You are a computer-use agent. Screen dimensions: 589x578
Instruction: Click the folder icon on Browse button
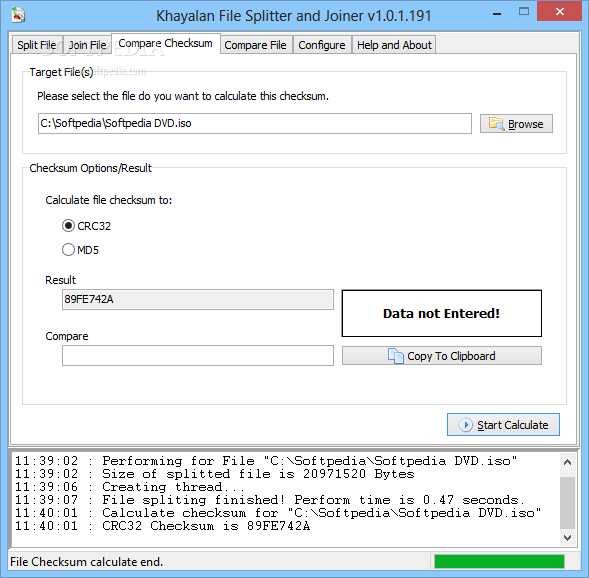(496, 124)
